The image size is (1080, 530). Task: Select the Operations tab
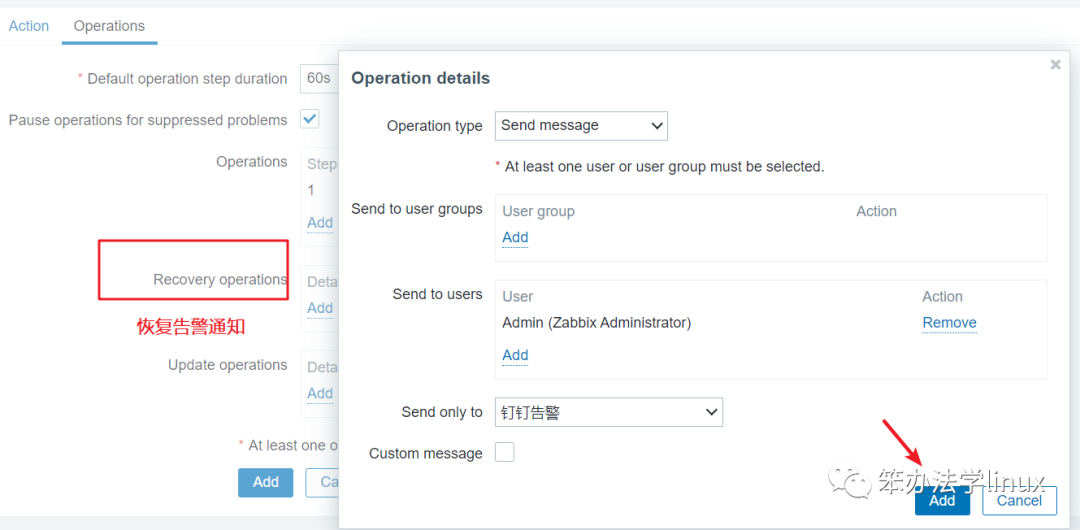[x=109, y=26]
